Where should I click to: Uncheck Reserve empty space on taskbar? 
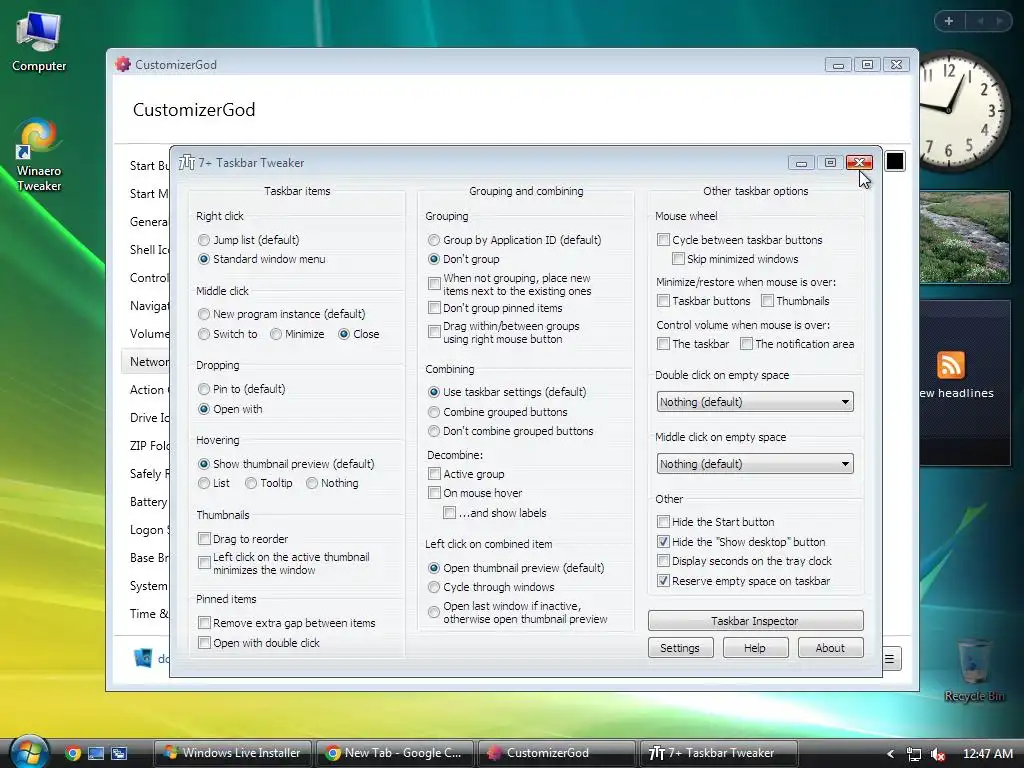(744, 581)
